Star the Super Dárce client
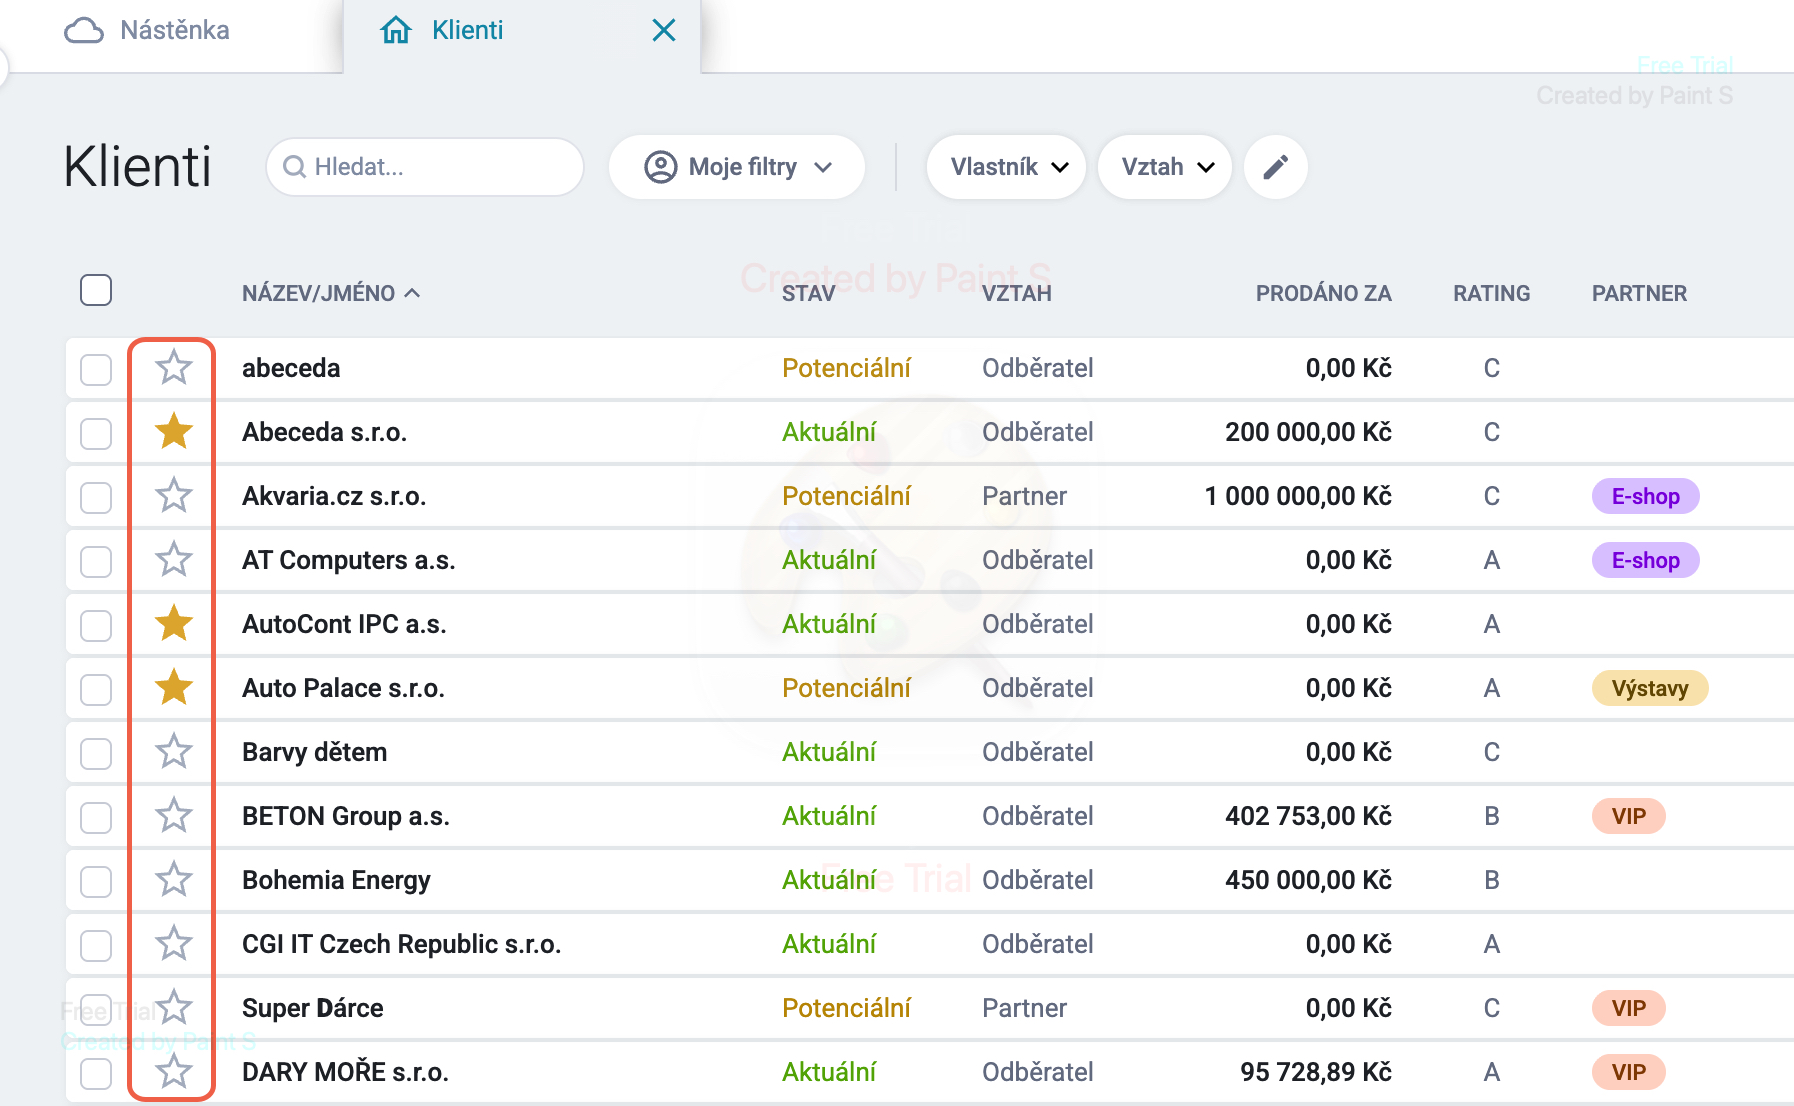Image resolution: width=1794 pixels, height=1106 pixels. [x=174, y=1008]
